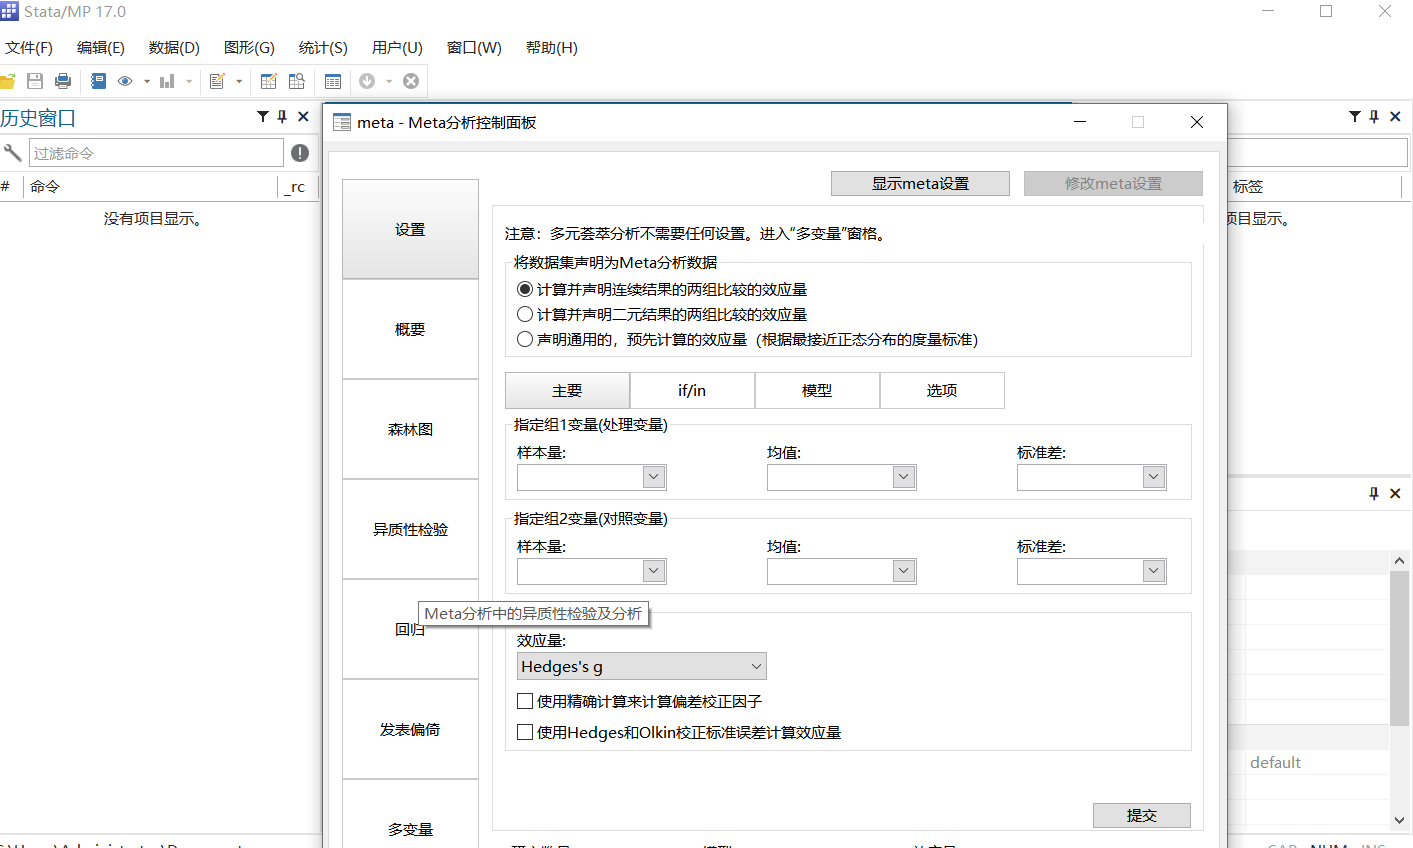Open the Variables Manager icon
Viewport: 1413px width, 848px height.
(x=333, y=81)
